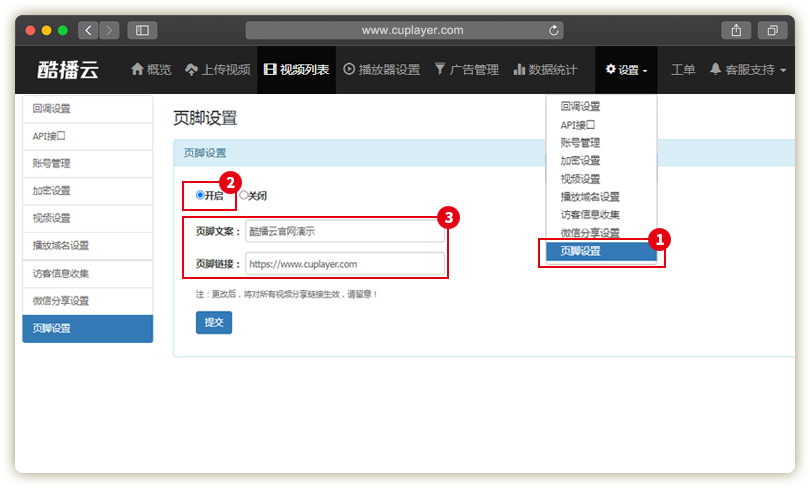The image size is (810, 488).
Task: Click the browser share icon
Action: [x=735, y=30]
